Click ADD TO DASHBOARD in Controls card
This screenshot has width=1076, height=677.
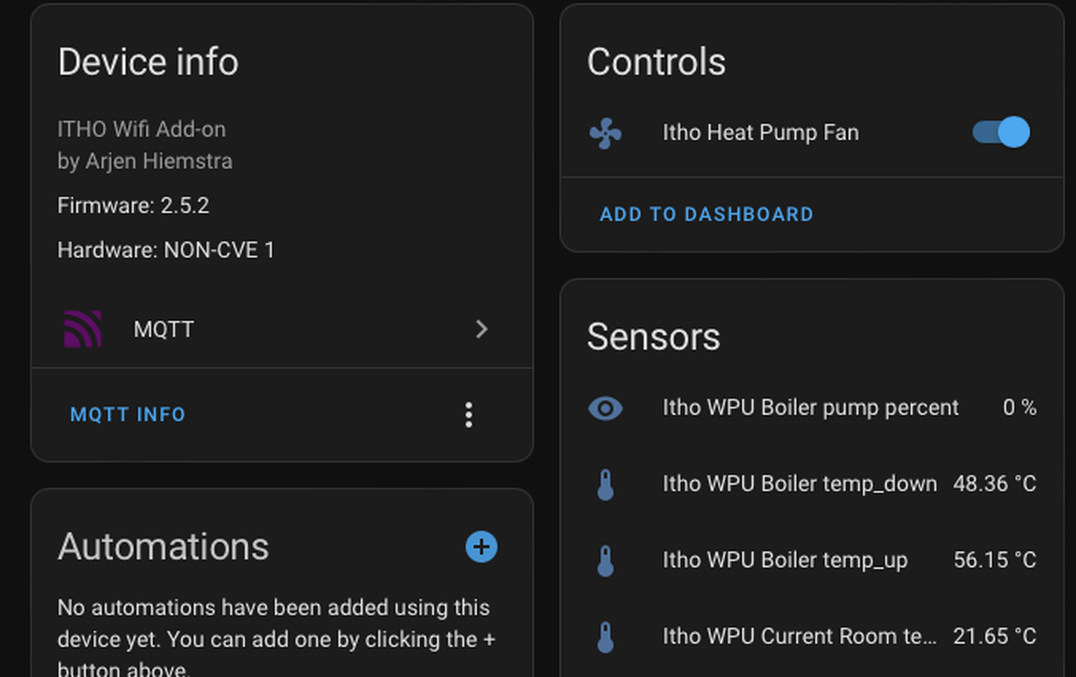click(707, 214)
